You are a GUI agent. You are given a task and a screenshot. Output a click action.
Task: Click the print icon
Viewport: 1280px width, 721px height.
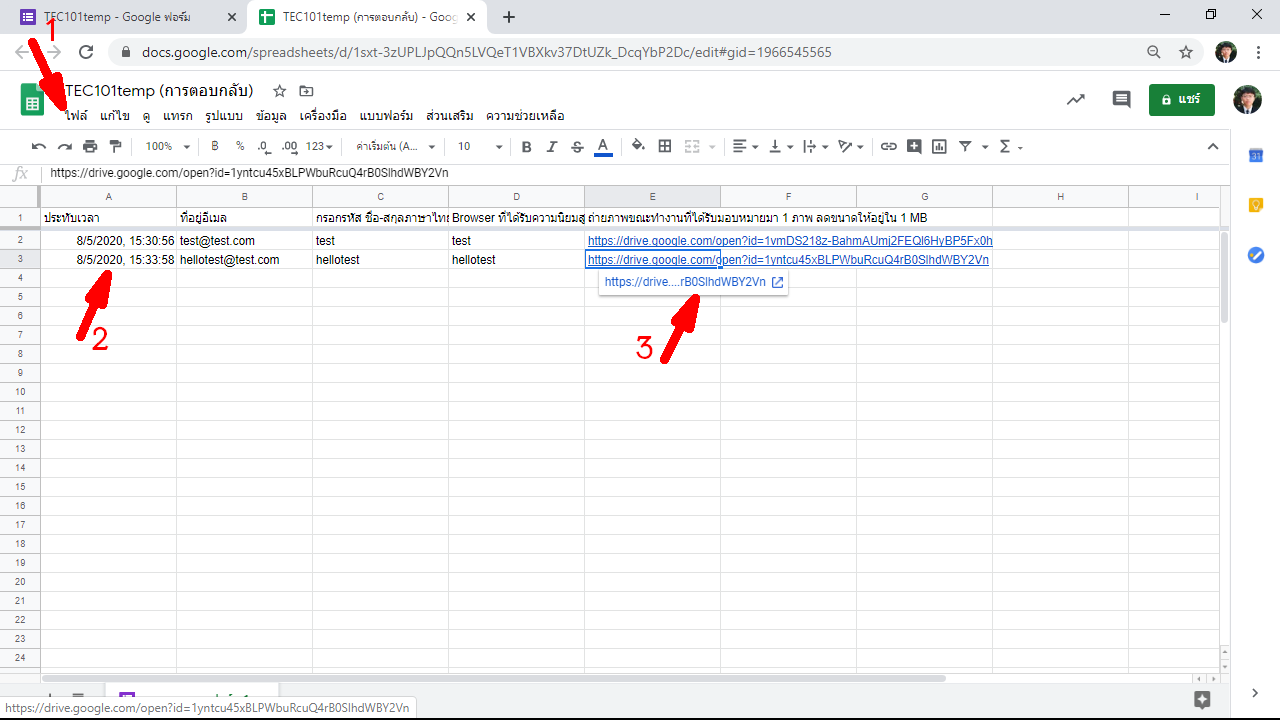[x=90, y=147]
